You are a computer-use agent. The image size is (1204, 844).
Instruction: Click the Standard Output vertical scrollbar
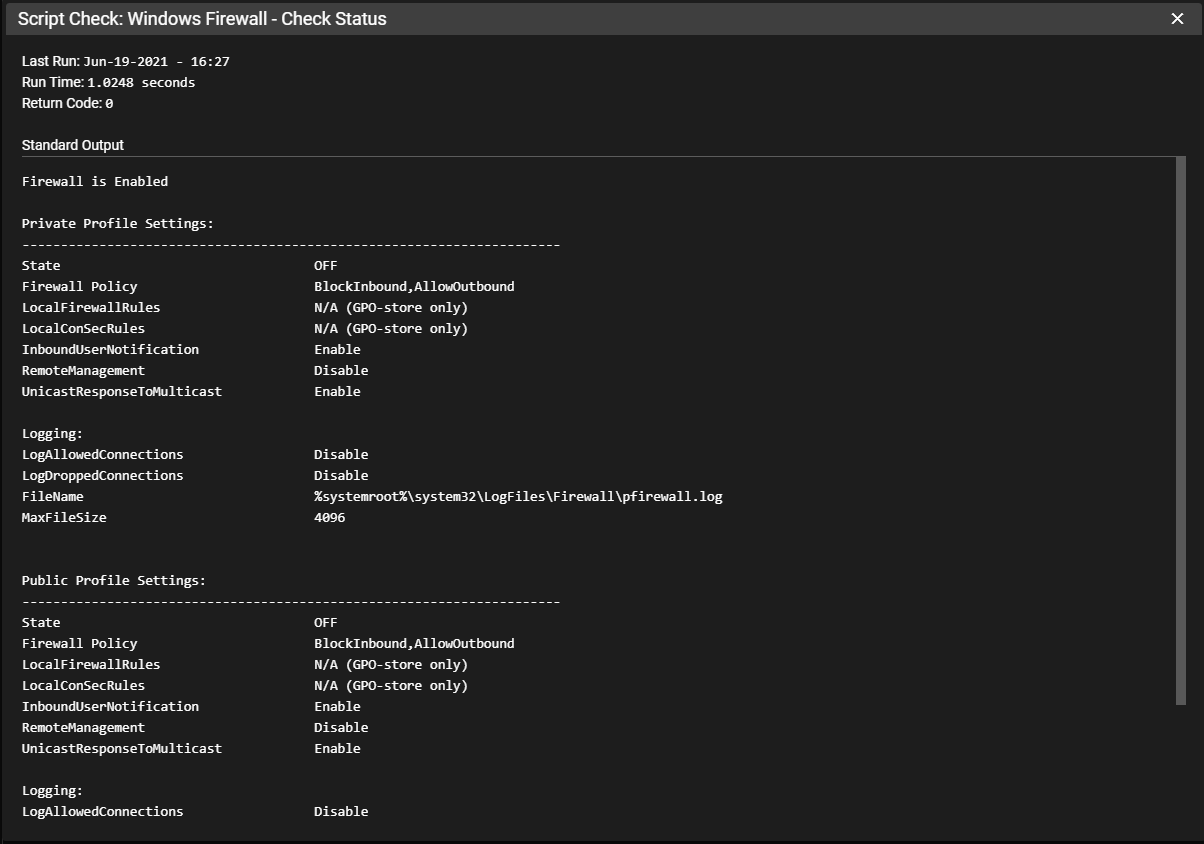click(x=1181, y=430)
